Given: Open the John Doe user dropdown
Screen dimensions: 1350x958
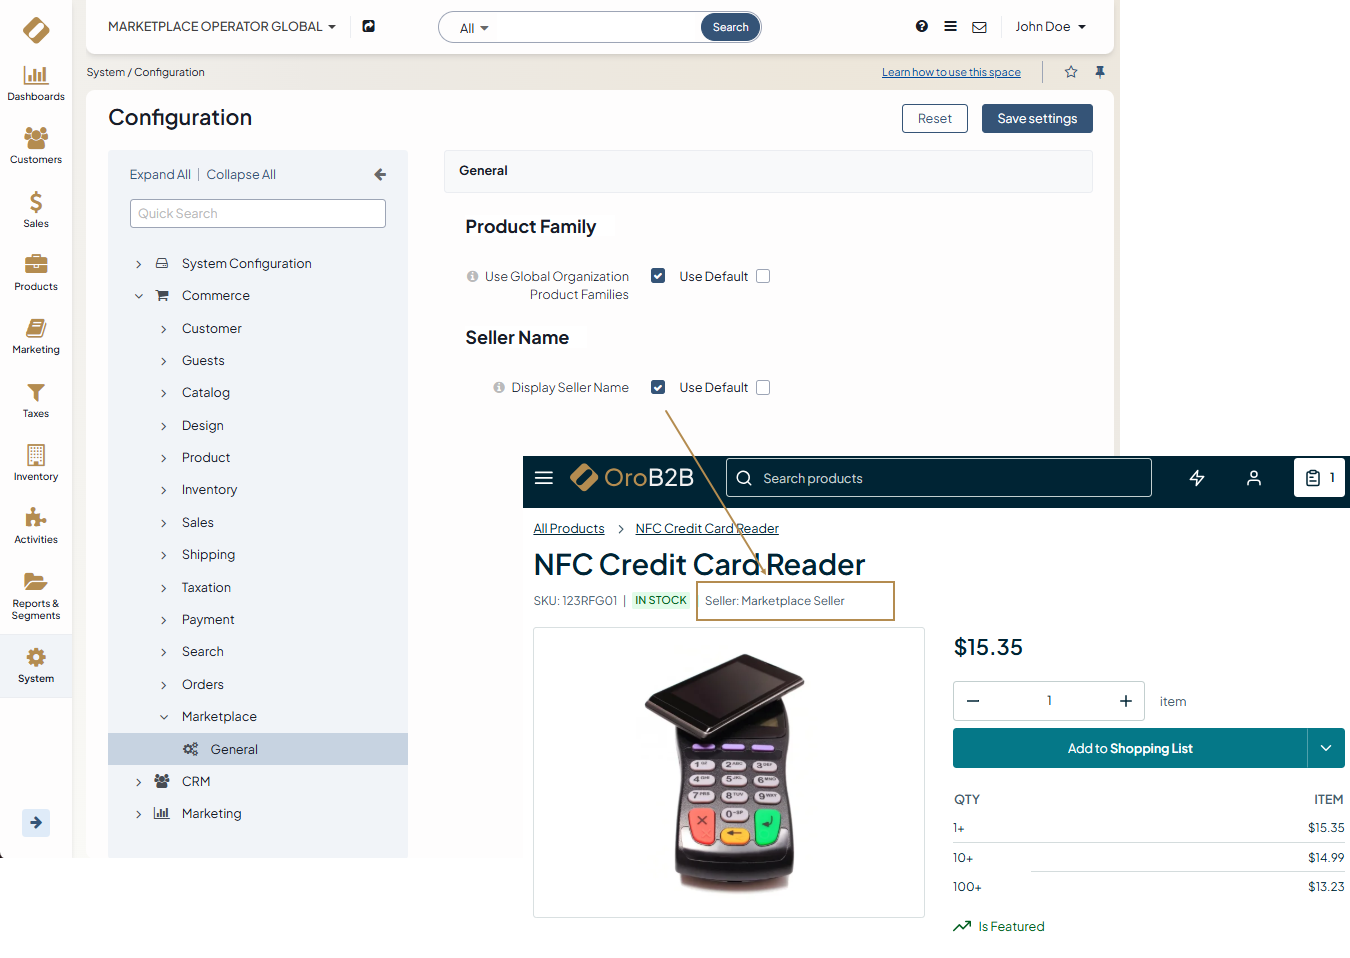Looking at the screenshot, I should point(1050,27).
